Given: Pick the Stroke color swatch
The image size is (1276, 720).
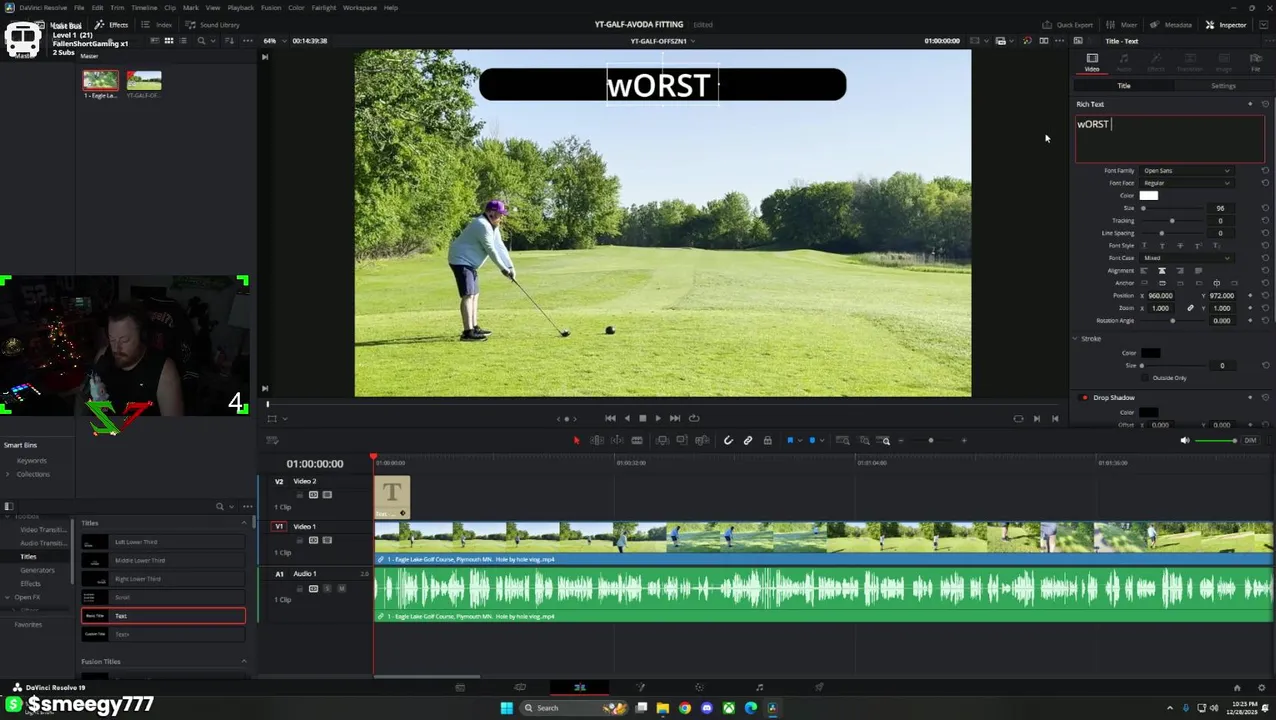Looking at the screenshot, I should pos(1151,353).
